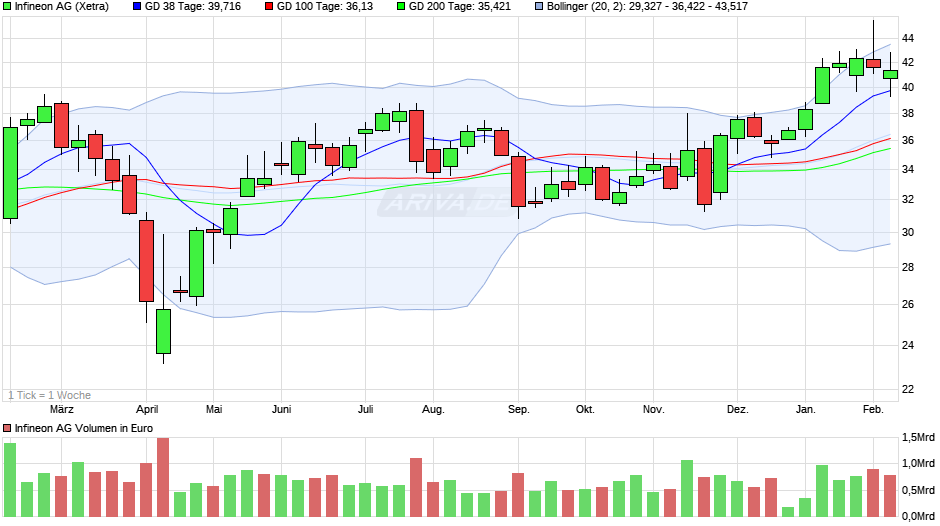The width and height of the screenshot is (940, 526).
Task: Click the 'März' month label
Action: tap(62, 409)
